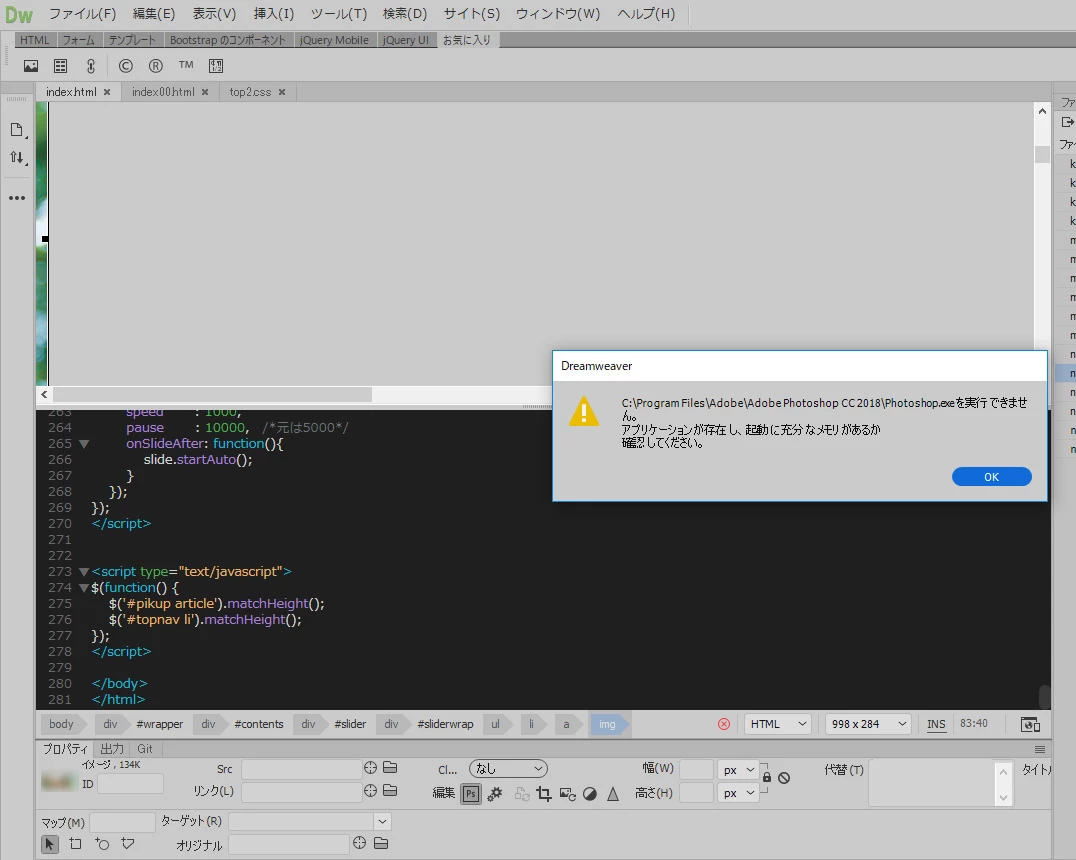The height and width of the screenshot is (860, 1076).
Task: Edit image in Photoshop with Ps button
Action: [x=471, y=794]
